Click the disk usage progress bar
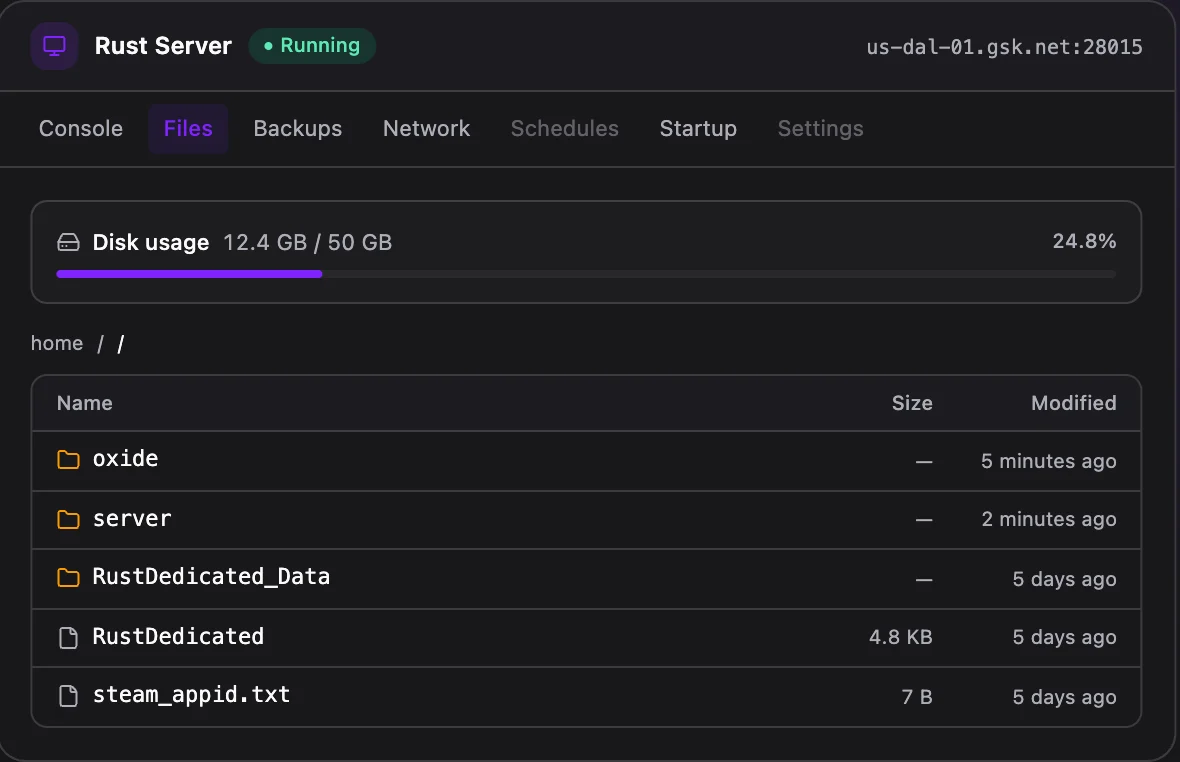Viewport: 1180px width, 762px height. 586,275
